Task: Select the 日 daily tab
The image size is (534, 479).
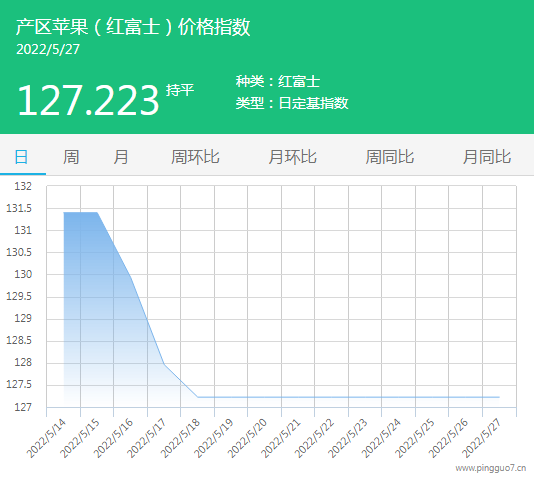Action: coord(21,157)
